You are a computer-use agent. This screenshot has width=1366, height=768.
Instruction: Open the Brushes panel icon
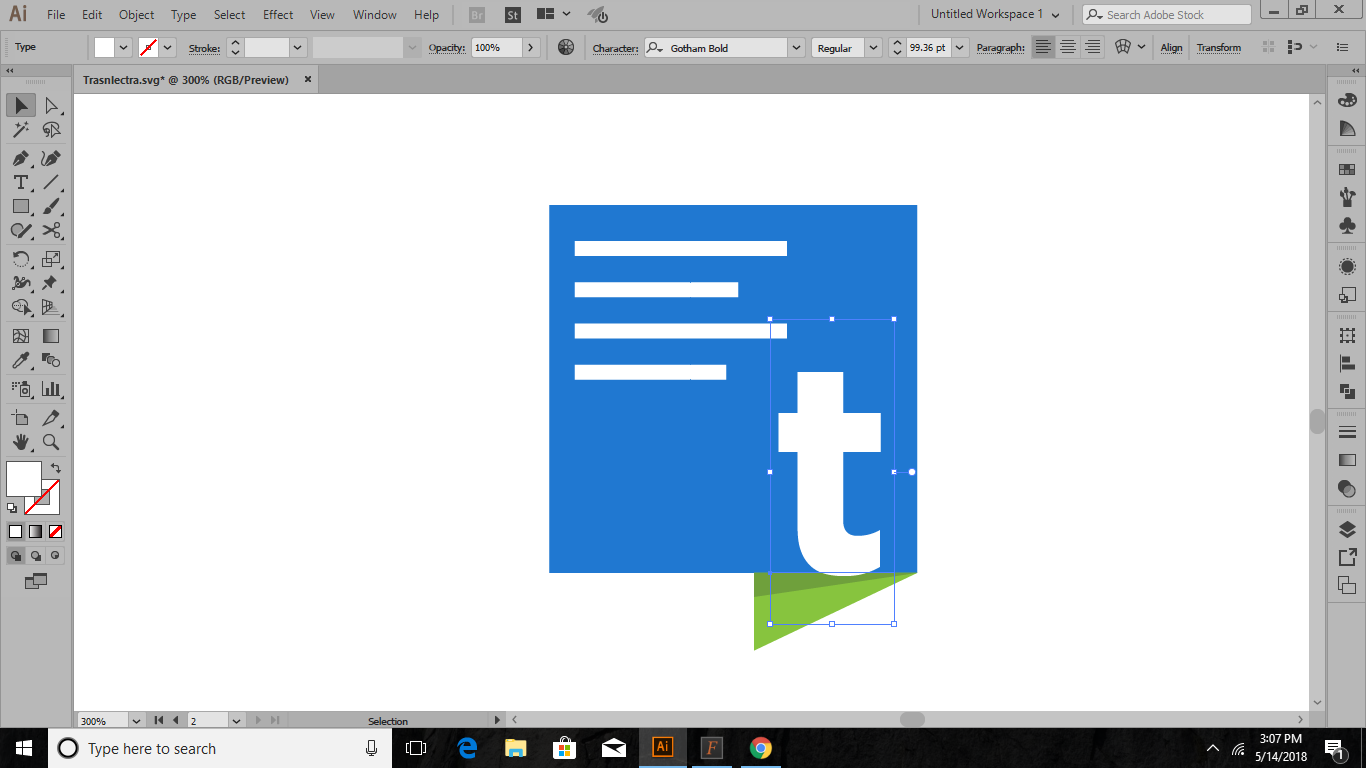(1347, 196)
